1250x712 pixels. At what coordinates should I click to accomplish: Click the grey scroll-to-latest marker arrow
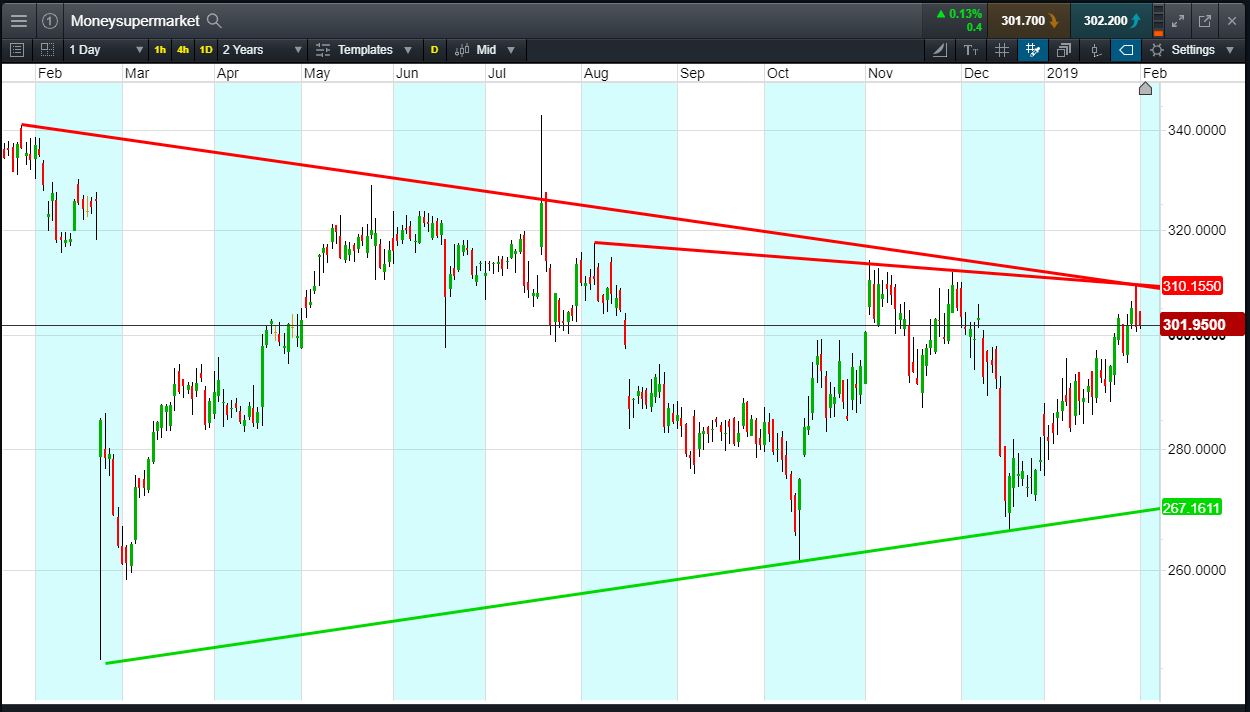tap(1146, 89)
